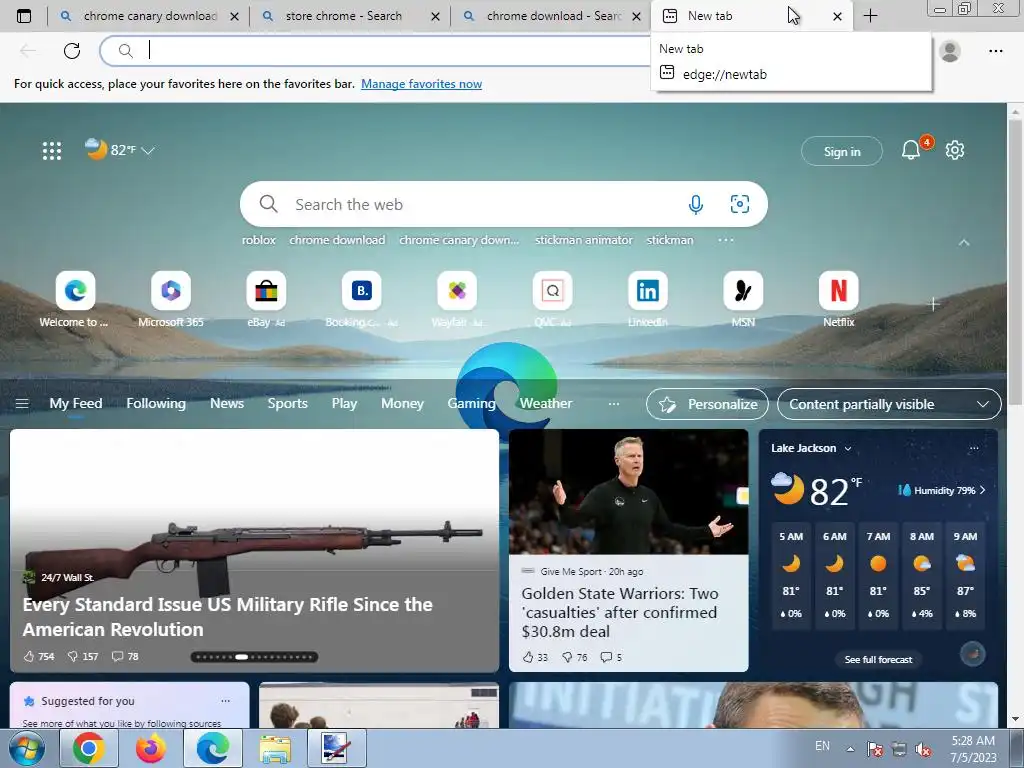This screenshot has height=768, width=1024.
Task: Add a new quick link site
Action: point(933,304)
